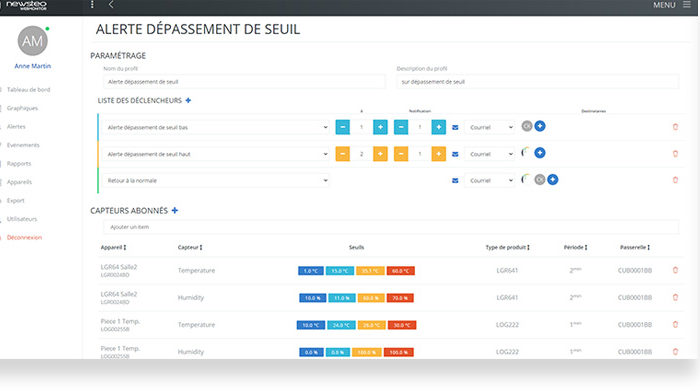Open the Rapports sidebar item
This screenshot has height=391, width=700.
click(19, 164)
